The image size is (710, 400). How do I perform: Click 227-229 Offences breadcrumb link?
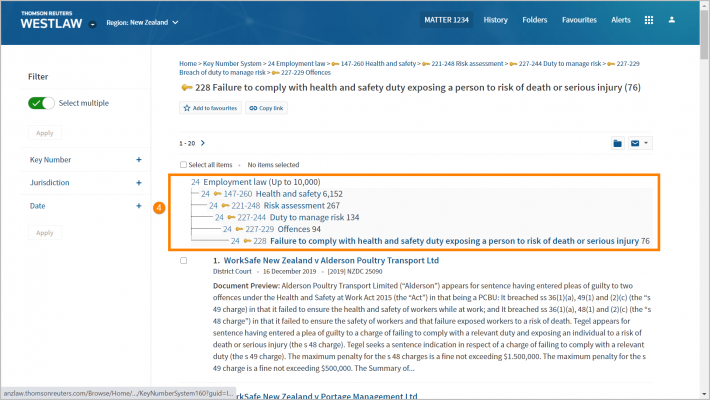(x=306, y=72)
